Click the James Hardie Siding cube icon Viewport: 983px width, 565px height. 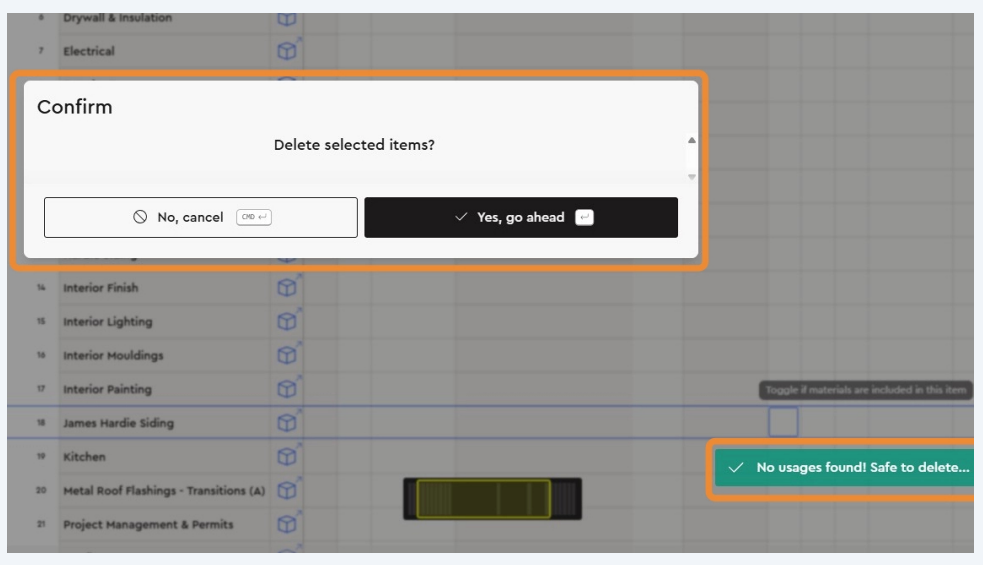tap(287, 423)
